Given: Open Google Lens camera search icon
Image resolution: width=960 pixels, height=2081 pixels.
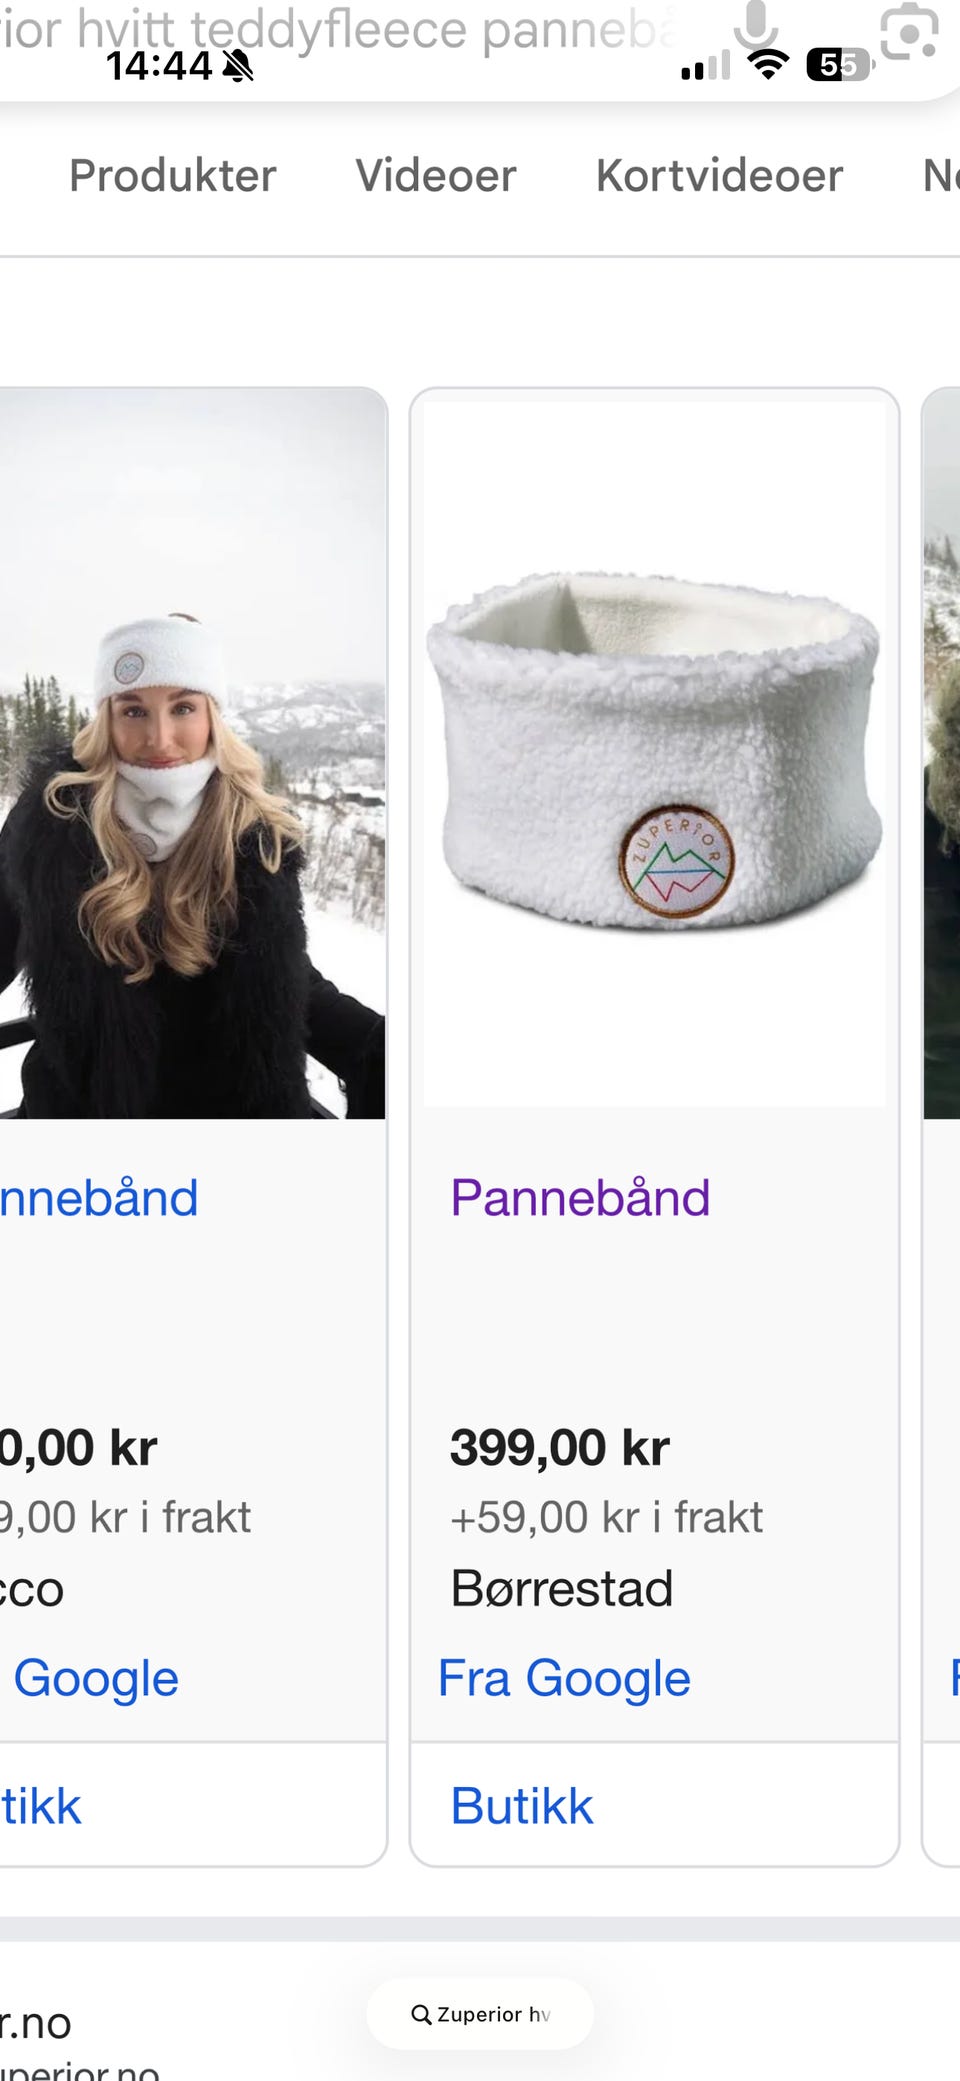Looking at the screenshot, I should (x=909, y=32).
